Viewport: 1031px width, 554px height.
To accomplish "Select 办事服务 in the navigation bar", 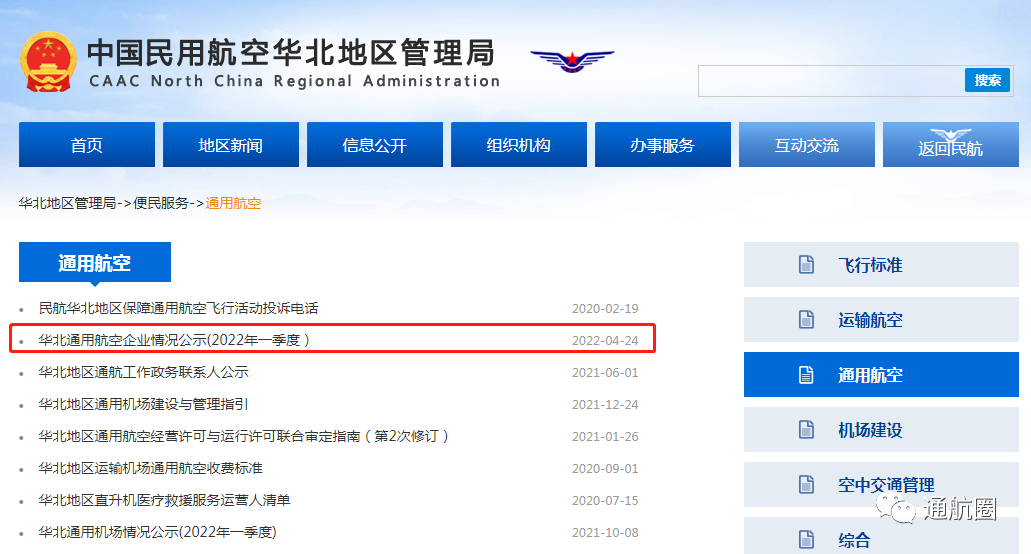I will tap(662, 145).
